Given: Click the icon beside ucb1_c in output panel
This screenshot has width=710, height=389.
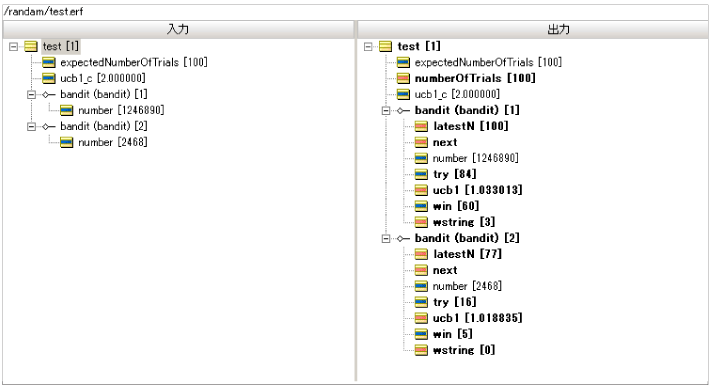Looking at the screenshot, I should point(403,94).
